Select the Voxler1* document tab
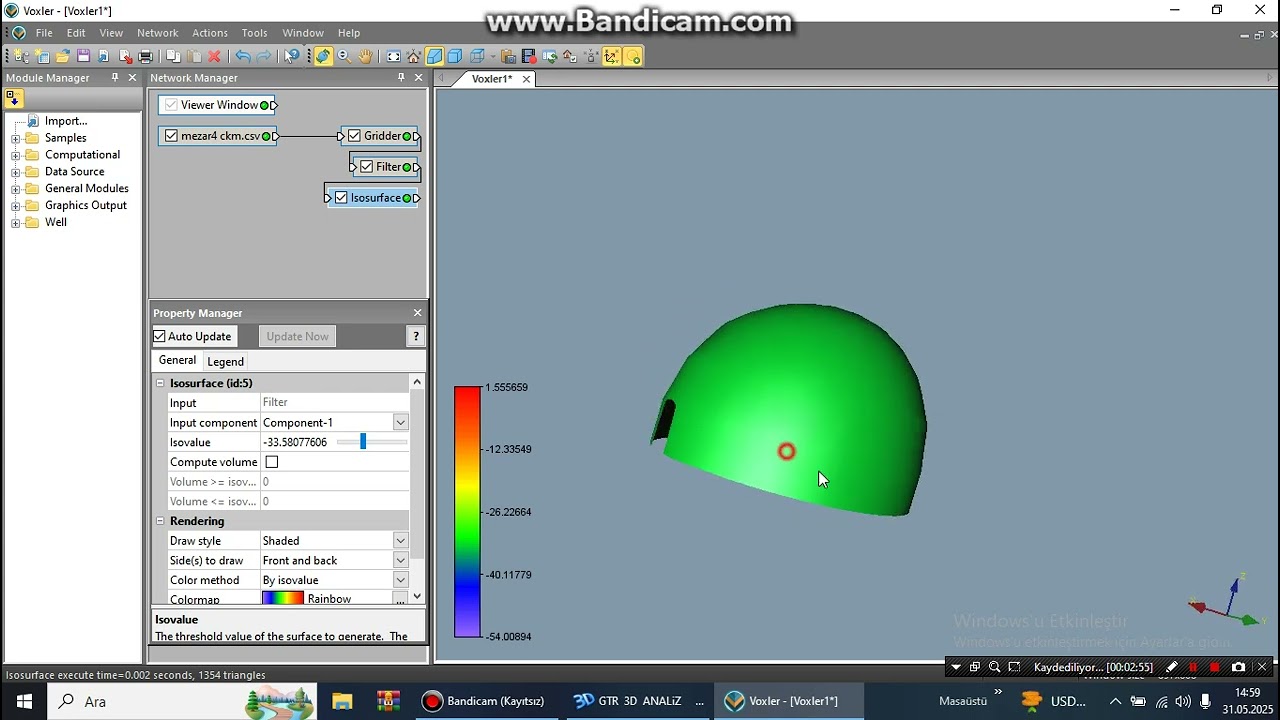Viewport: 1280px width, 720px height. tap(492, 79)
